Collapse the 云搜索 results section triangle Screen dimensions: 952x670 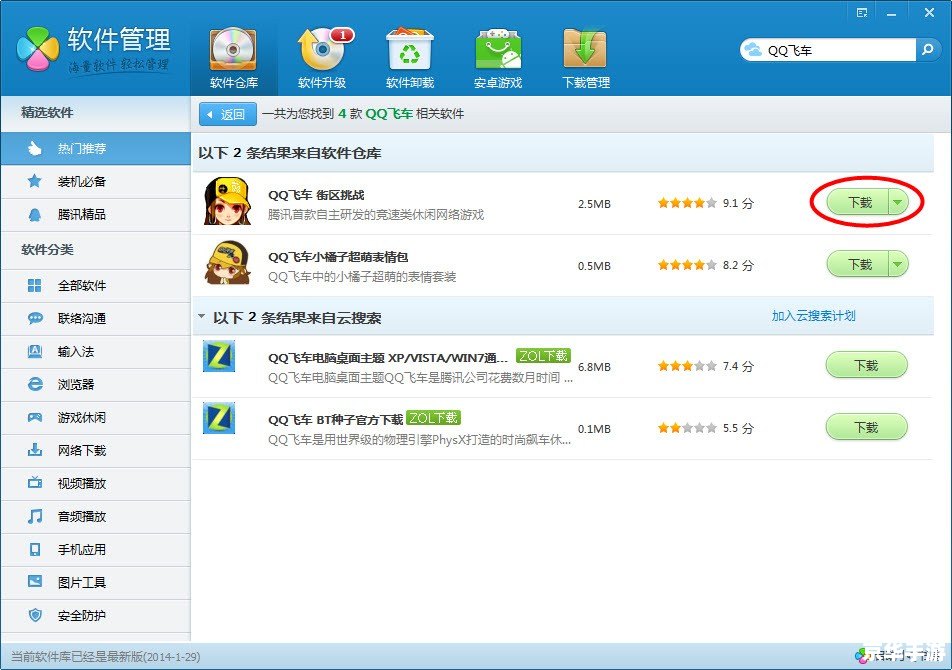click(201, 317)
